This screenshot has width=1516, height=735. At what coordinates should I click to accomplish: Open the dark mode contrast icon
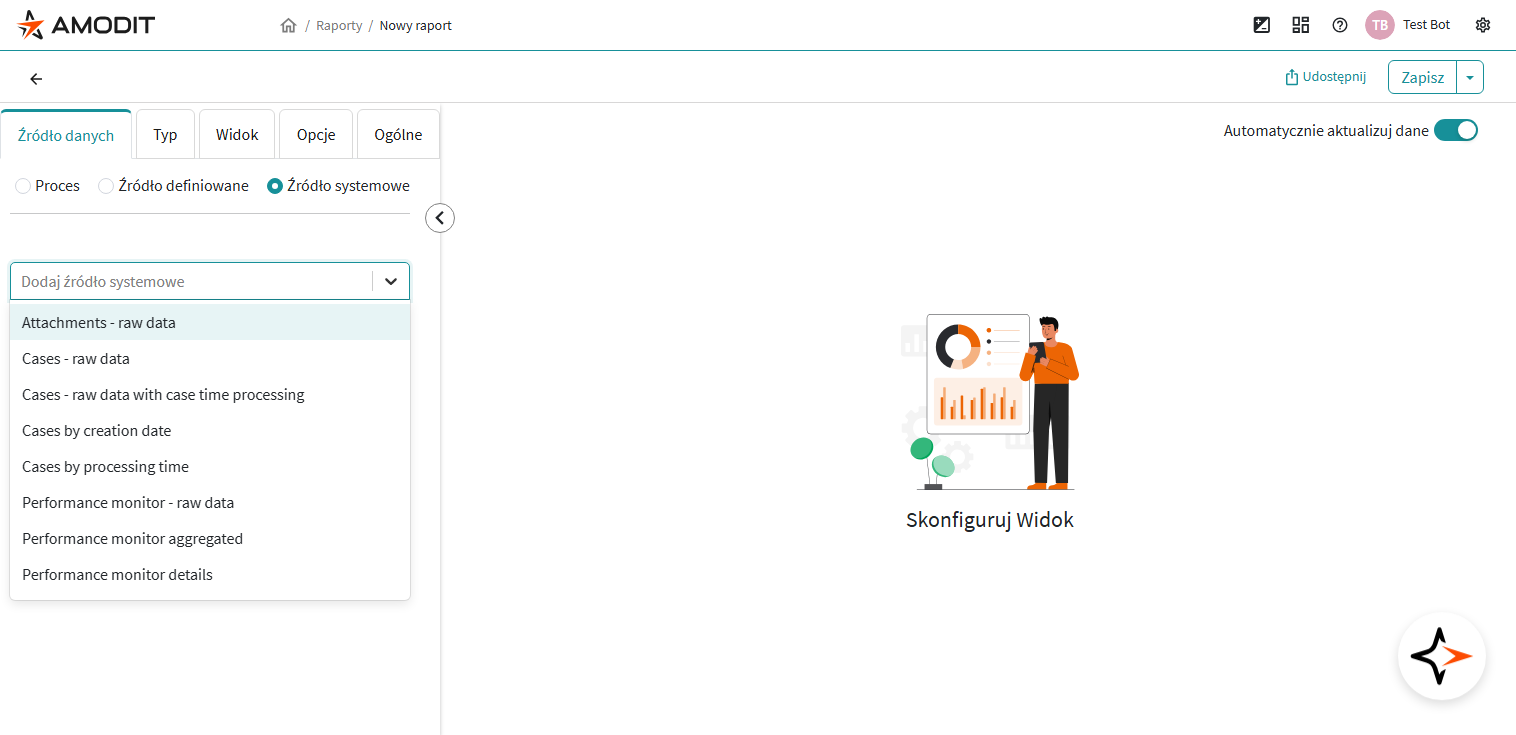click(1262, 25)
